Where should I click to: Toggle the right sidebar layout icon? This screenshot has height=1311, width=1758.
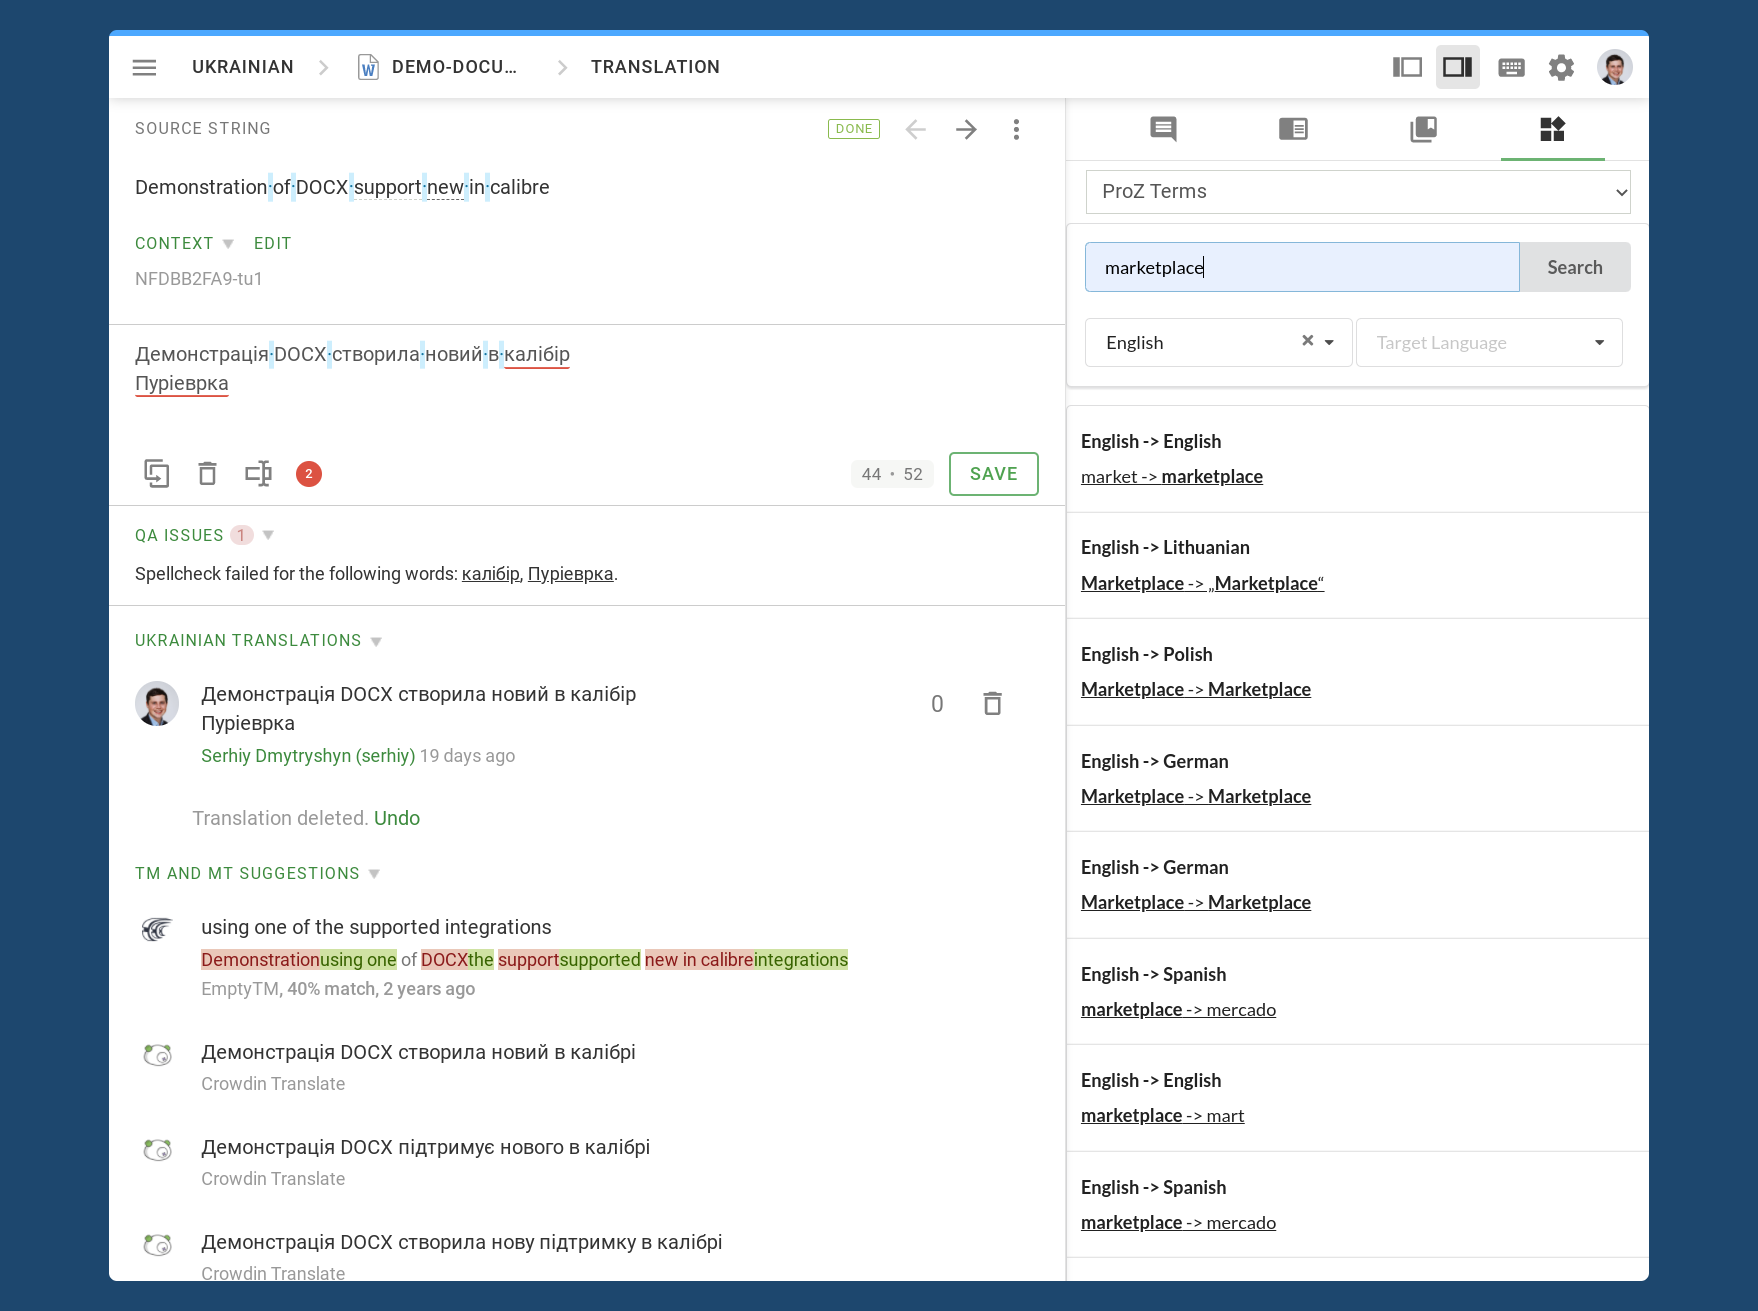tap(1458, 67)
